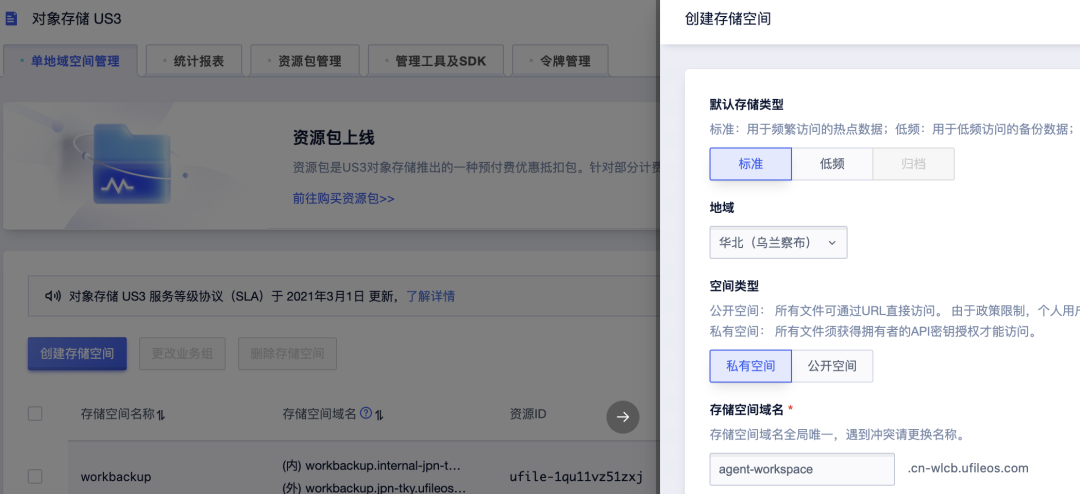Select 标准 storage type
This screenshot has height=494, width=1080.
[750, 164]
